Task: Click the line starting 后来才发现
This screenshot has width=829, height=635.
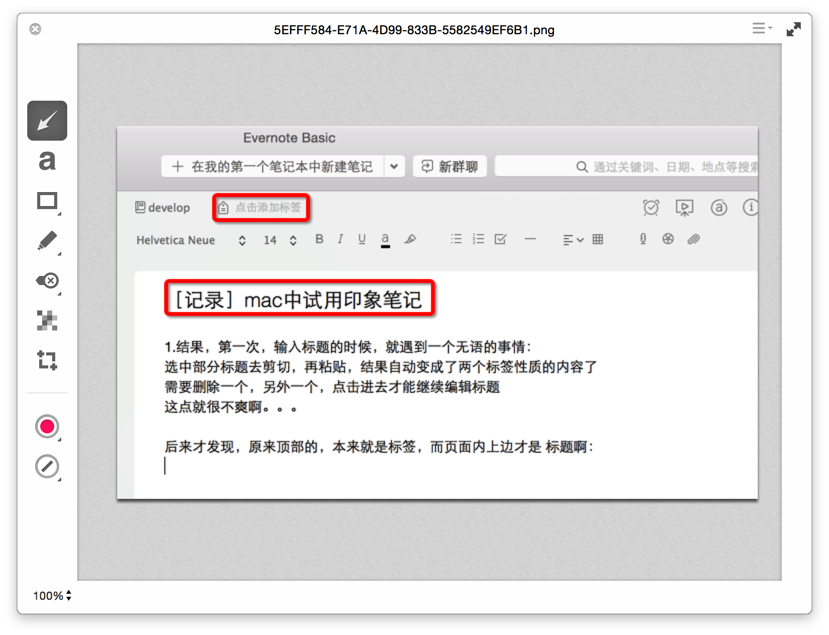Action: tap(379, 447)
